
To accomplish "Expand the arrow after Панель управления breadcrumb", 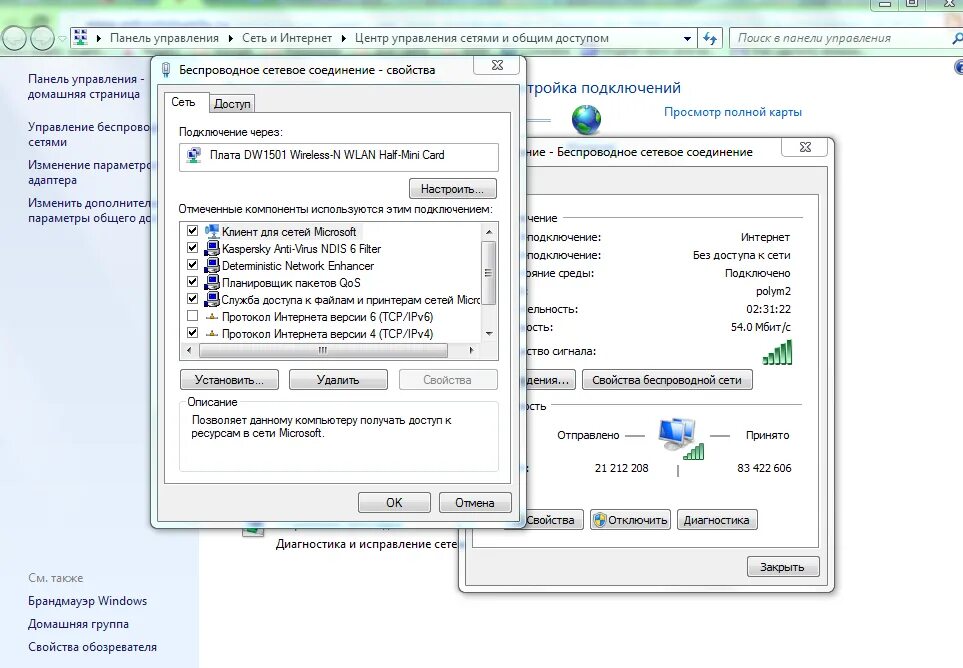I will [x=230, y=38].
